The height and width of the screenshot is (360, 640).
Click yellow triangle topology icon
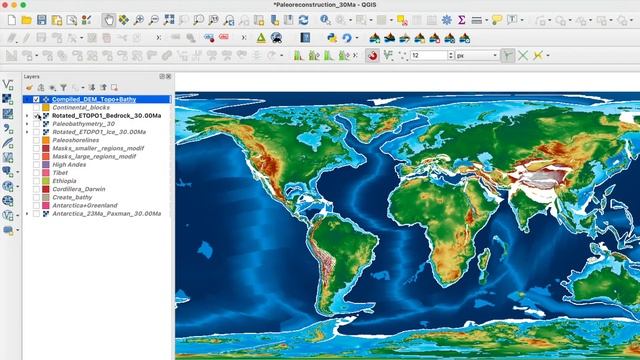pos(261,38)
